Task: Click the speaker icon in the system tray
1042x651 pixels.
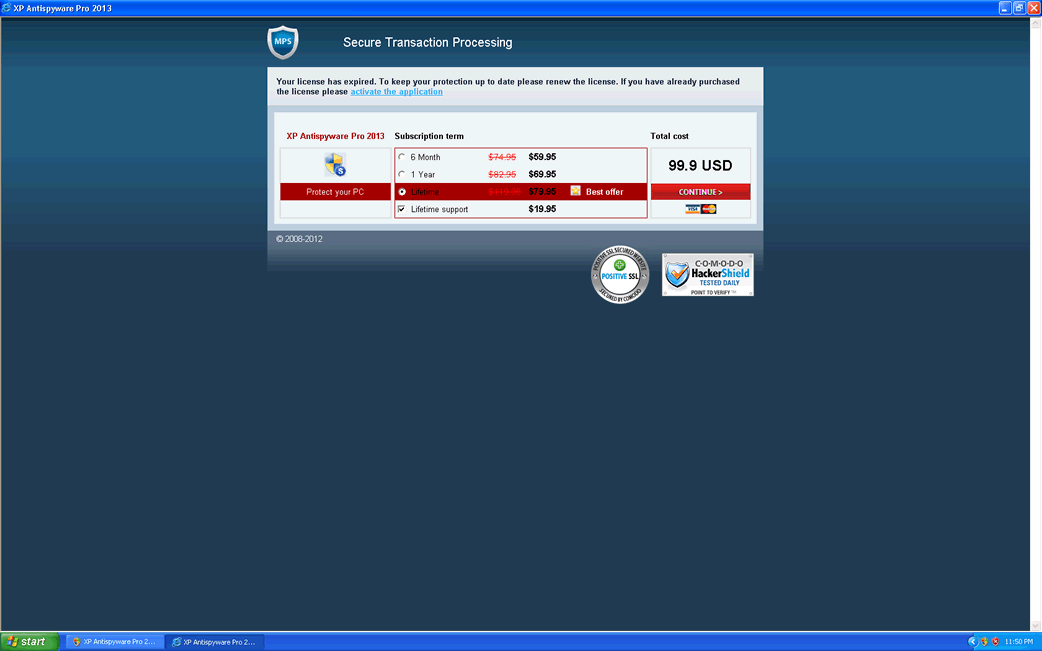Action: pos(973,641)
